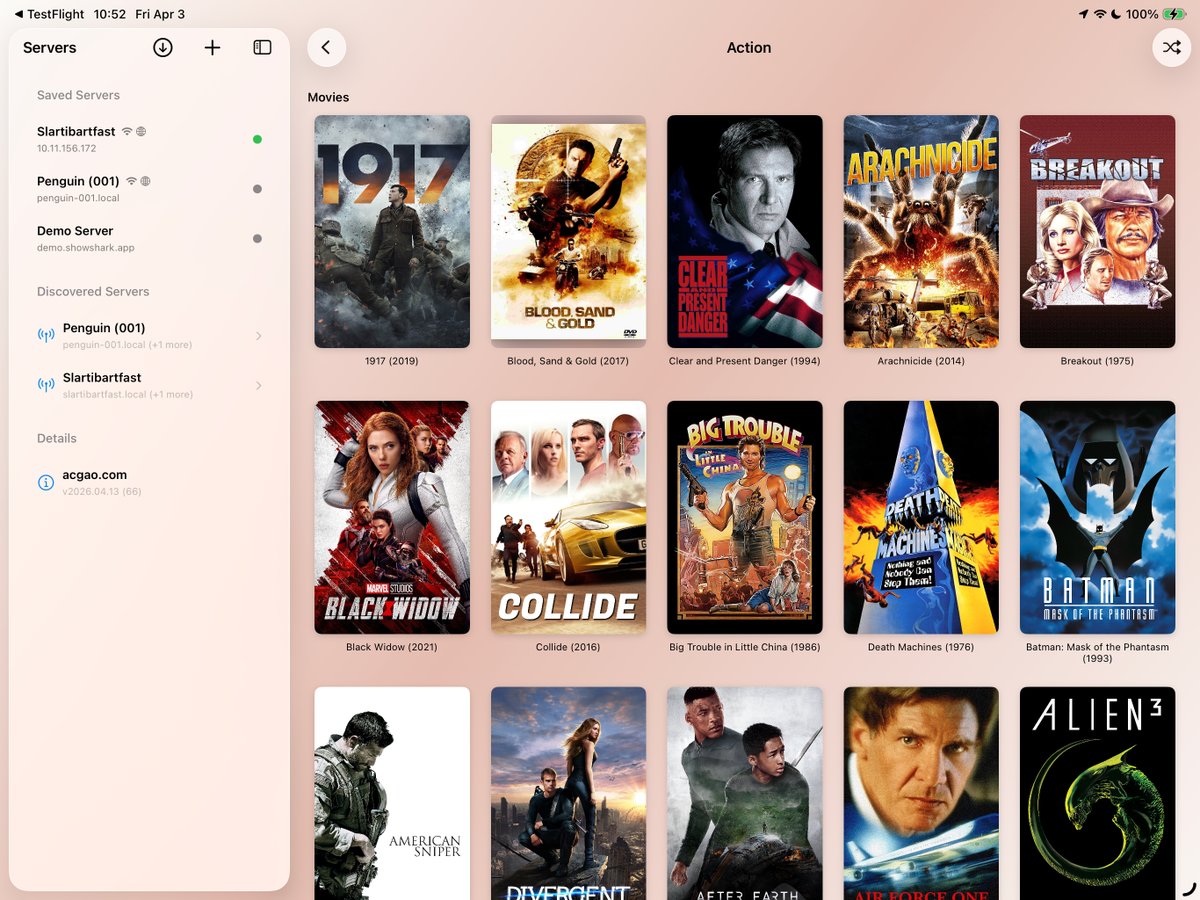Viewport: 1200px width, 900px height.
Task: Click 'Black Widow (2021)' caption
Action: tap(392, 647)
